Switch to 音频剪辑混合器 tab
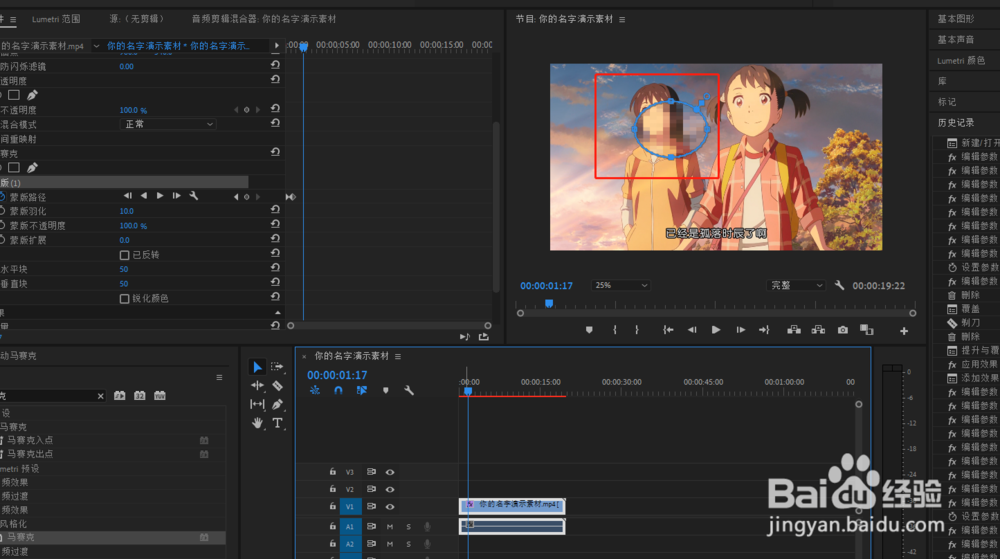Screen dimensions: 1000x559 (x=264, y=19)
